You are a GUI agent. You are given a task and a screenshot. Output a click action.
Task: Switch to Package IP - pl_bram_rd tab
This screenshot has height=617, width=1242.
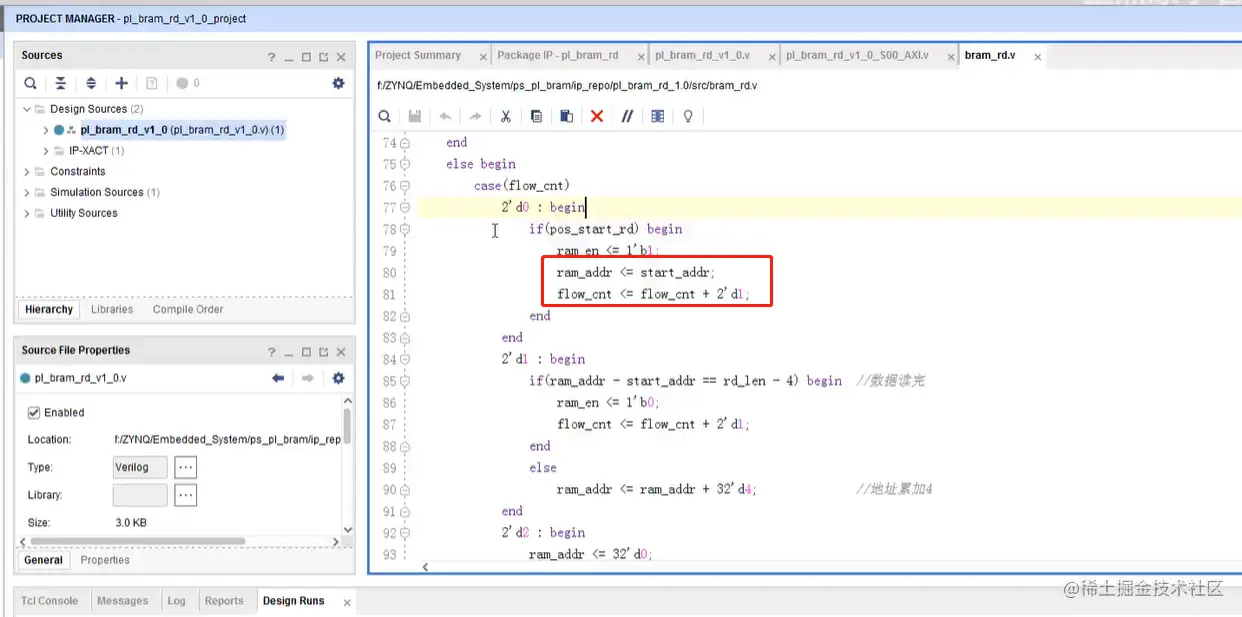coord(558,56)
